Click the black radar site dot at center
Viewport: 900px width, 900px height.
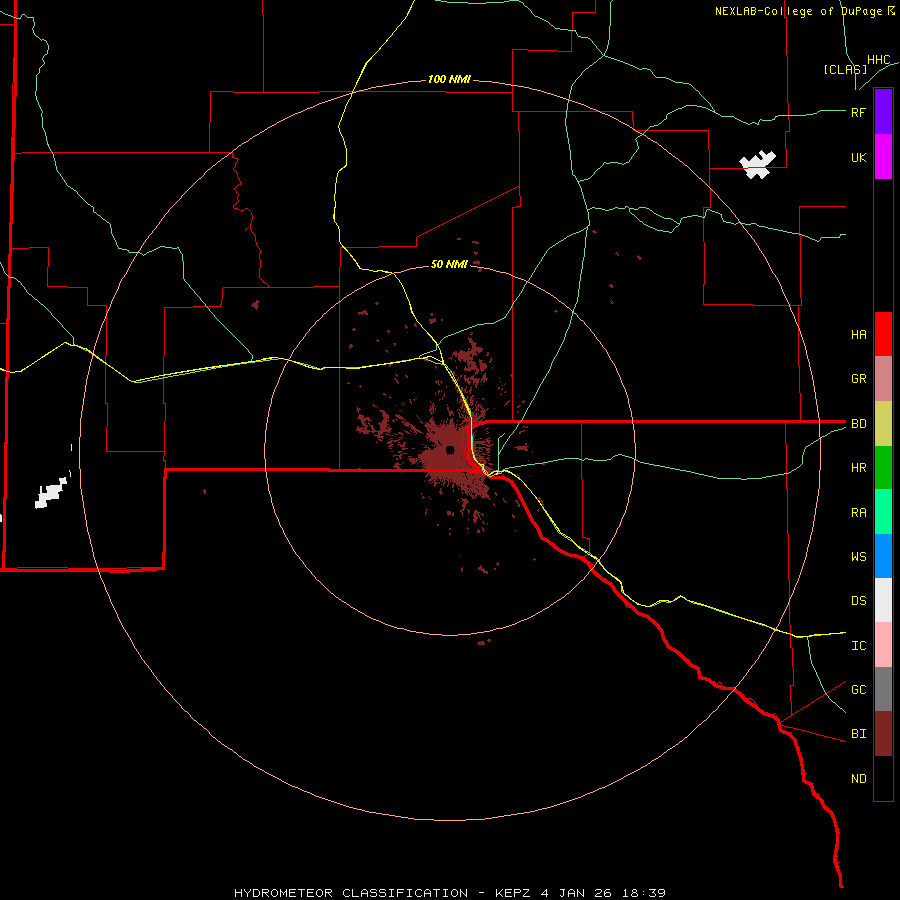point(450,449)
